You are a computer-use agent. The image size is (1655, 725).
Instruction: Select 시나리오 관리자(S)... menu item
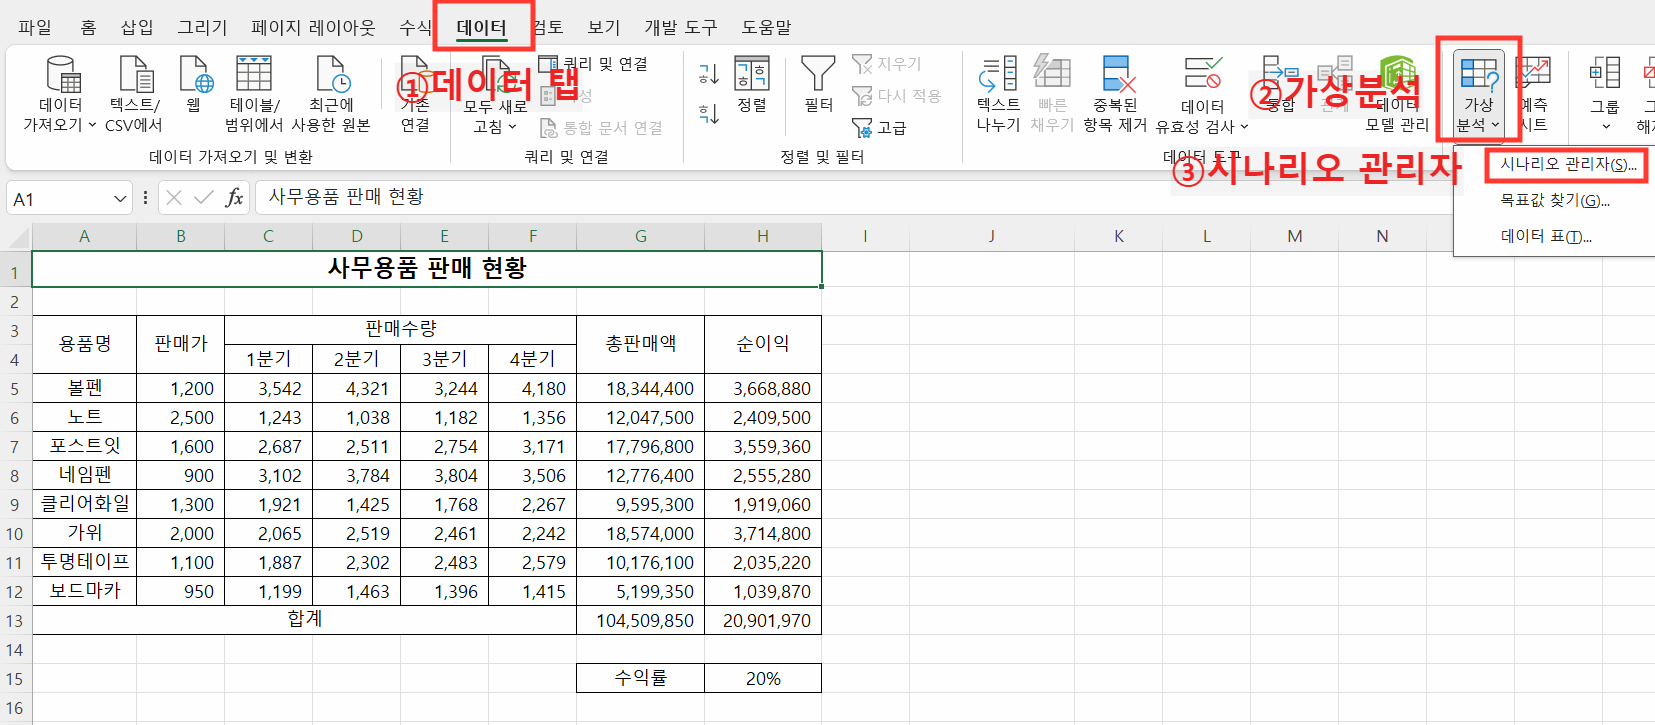(x=1568, y=164)
